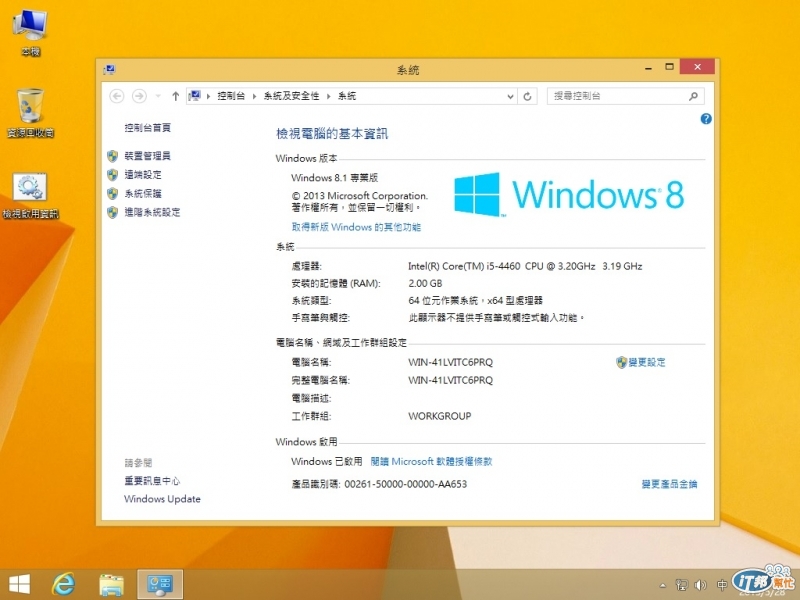The image size is (800, 600).
Task: Click the WORKGROUP value
Action: [439, 416]
